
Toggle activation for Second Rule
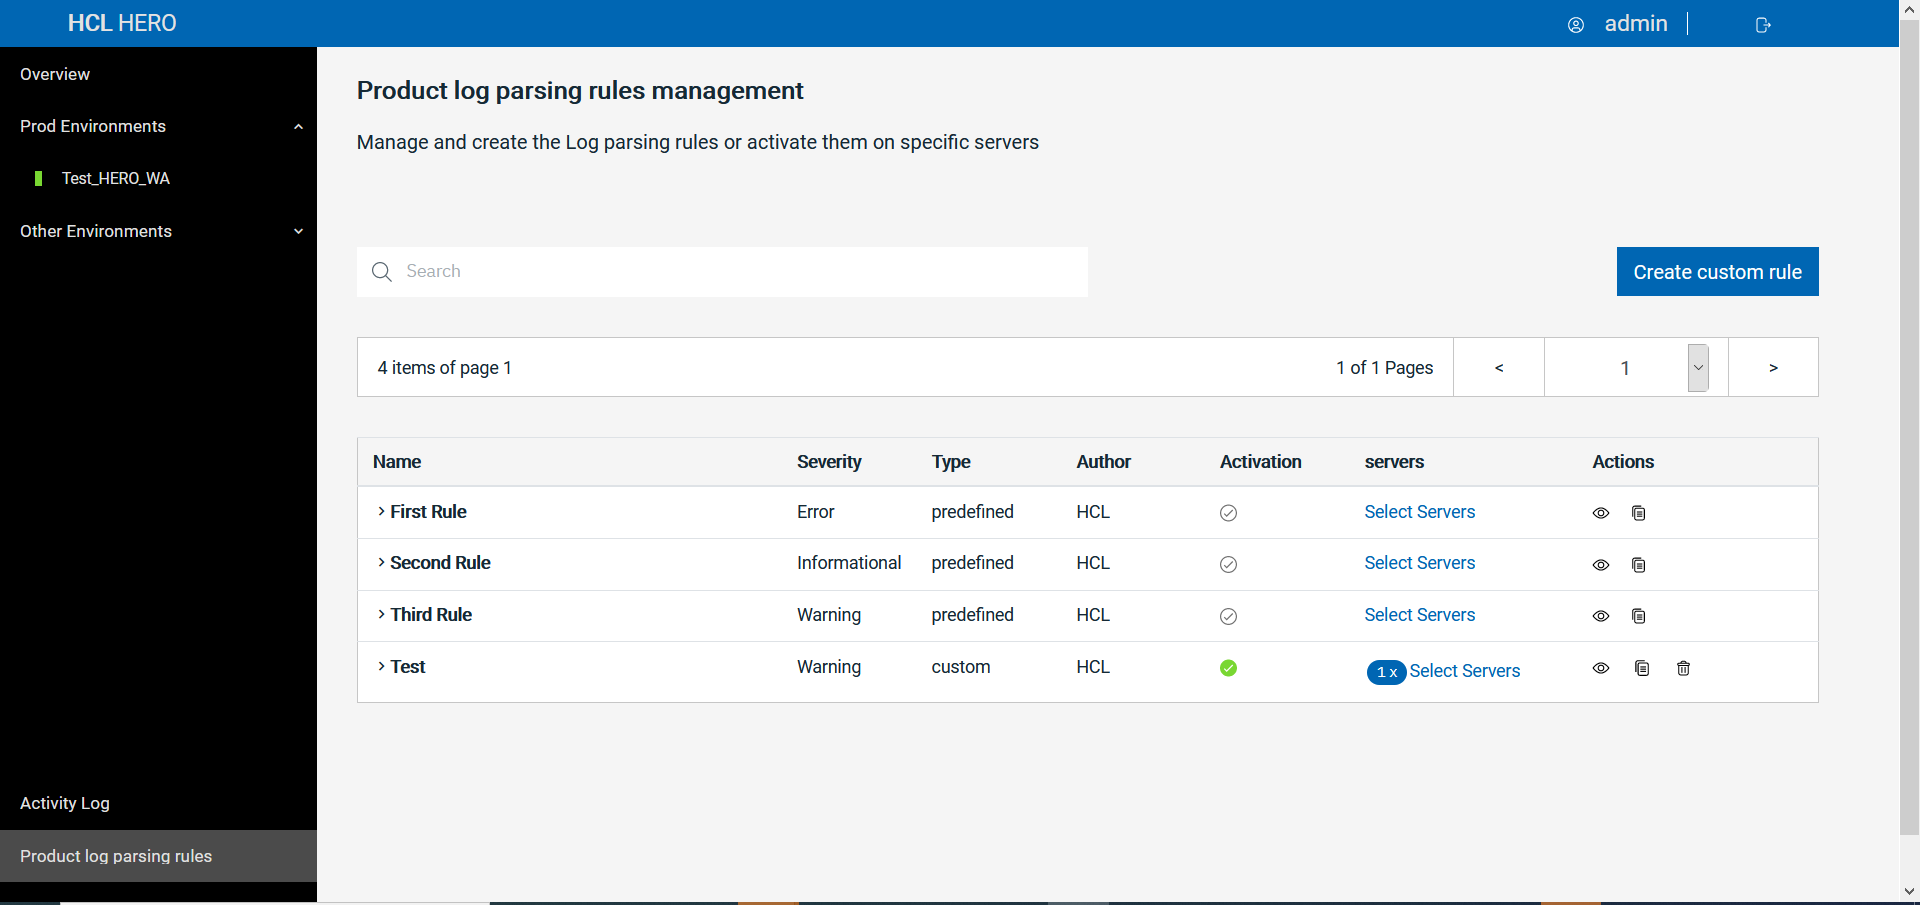point(1229,564)
